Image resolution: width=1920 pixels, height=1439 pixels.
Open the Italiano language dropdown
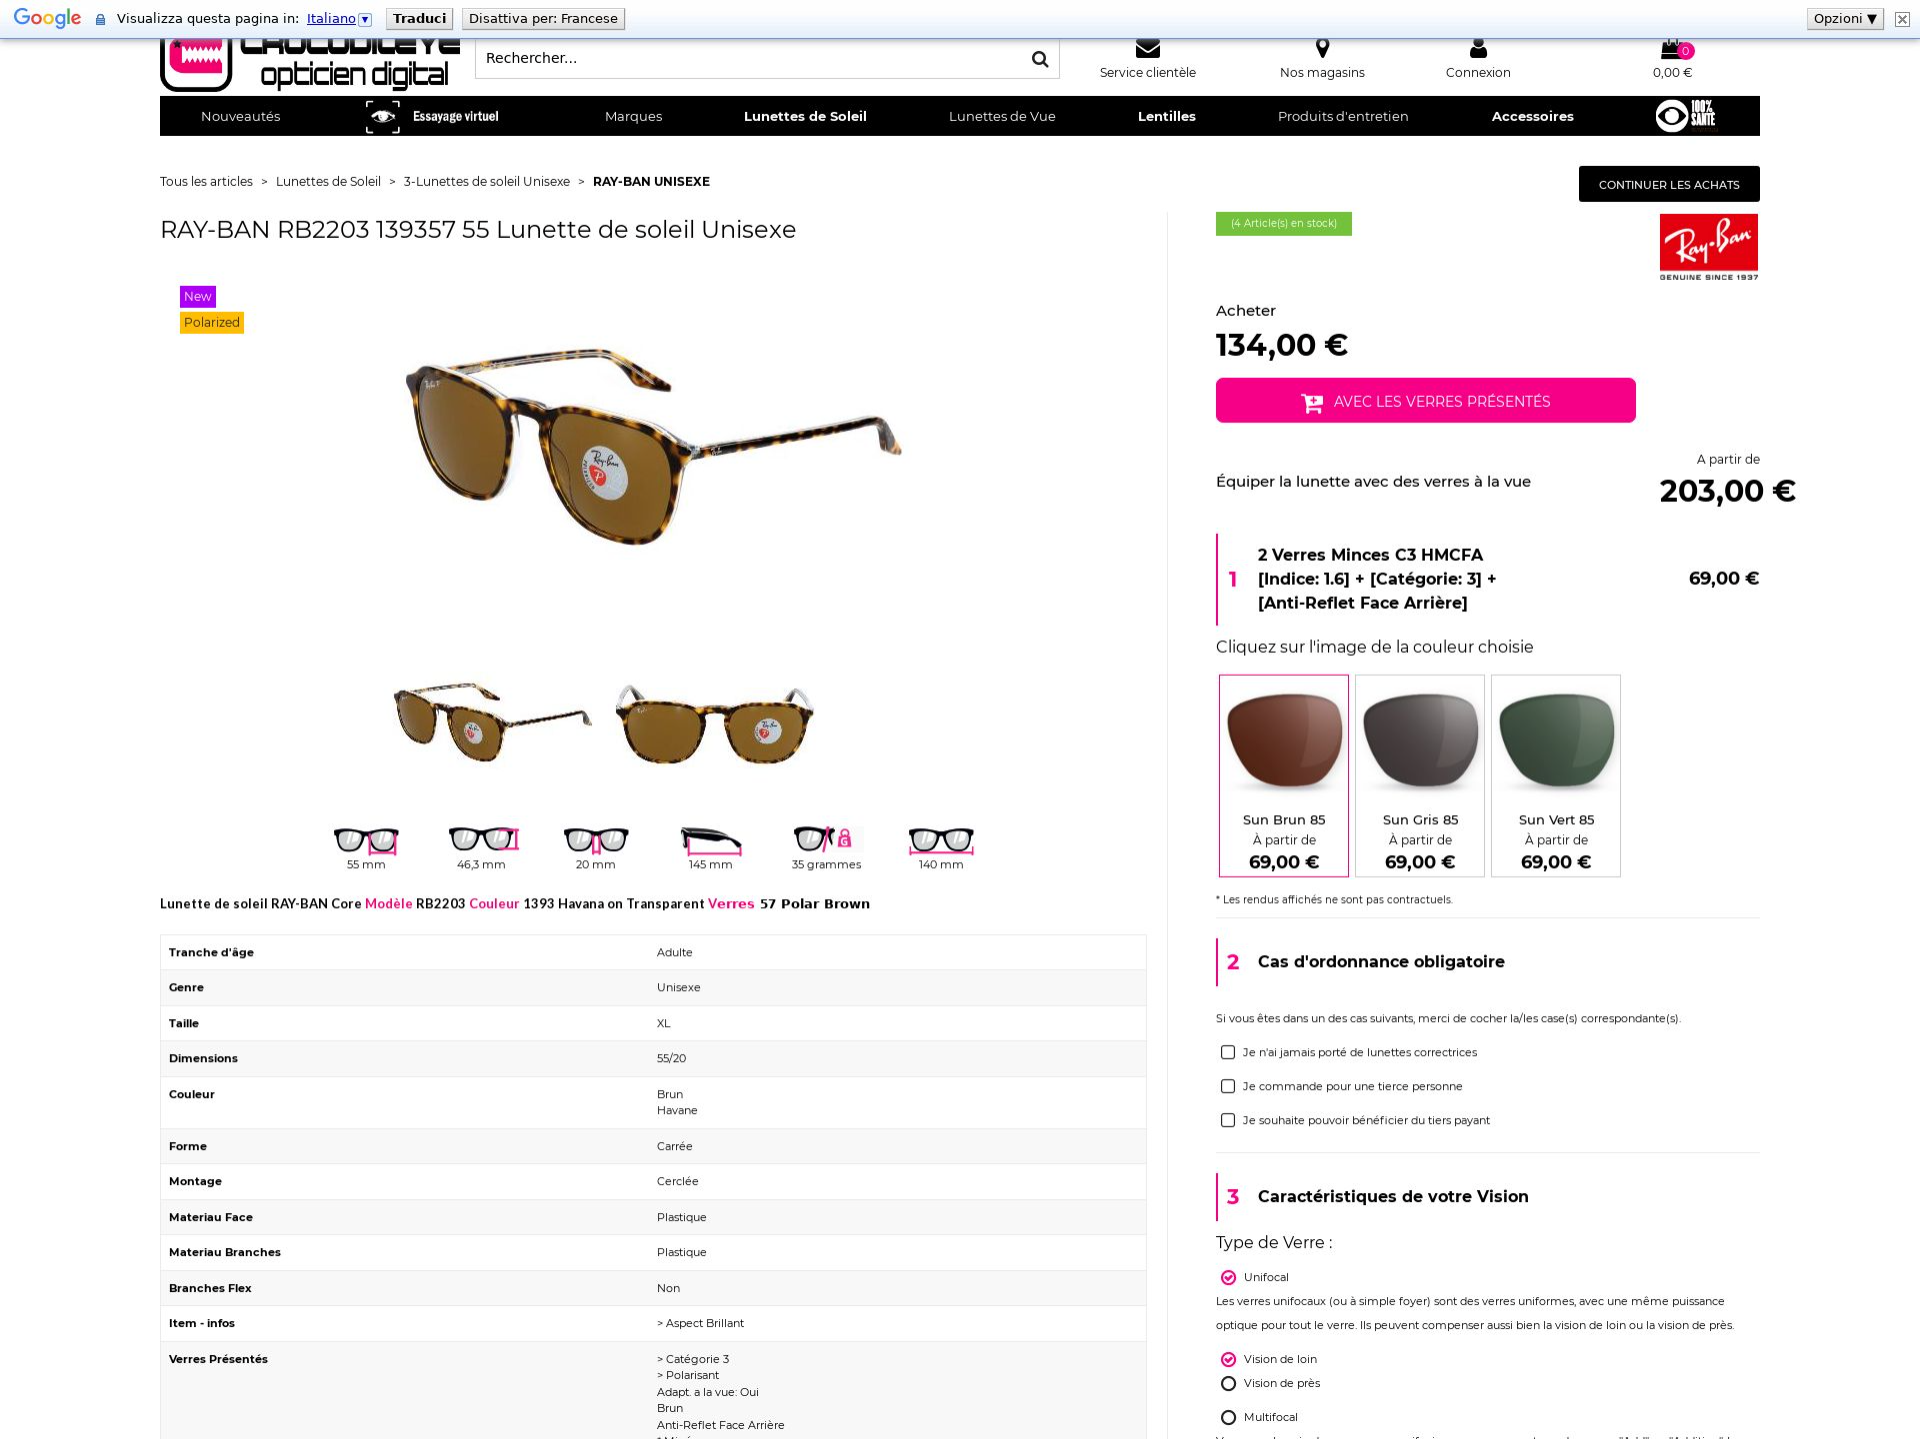pyautogui.click(x=339, y=19)
